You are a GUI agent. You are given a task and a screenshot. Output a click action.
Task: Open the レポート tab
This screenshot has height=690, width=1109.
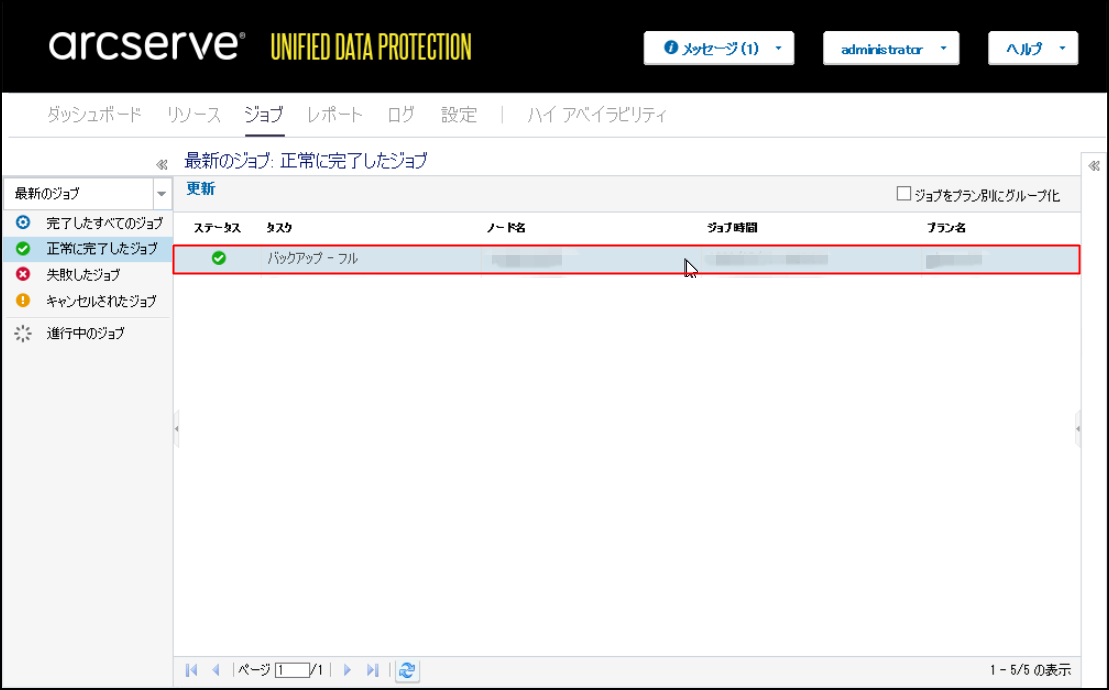[x=335, y=115]
